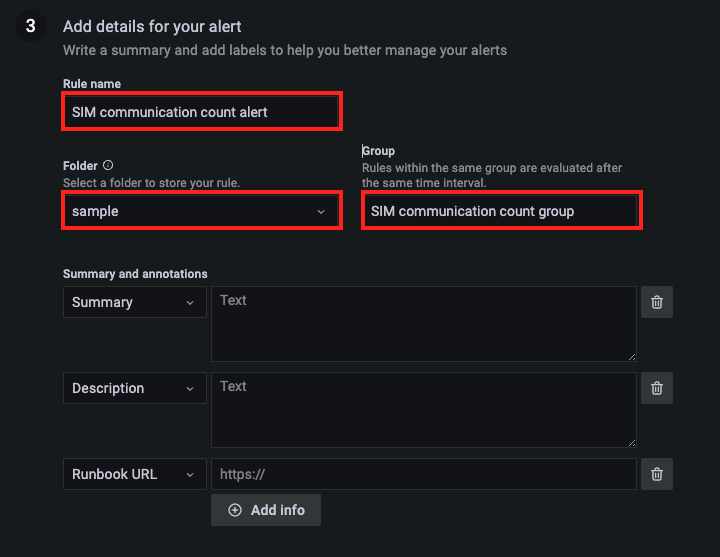This screenshot has width=720, height=557.
Task: Click into the Summary text area
Action: tap(424, 324)
